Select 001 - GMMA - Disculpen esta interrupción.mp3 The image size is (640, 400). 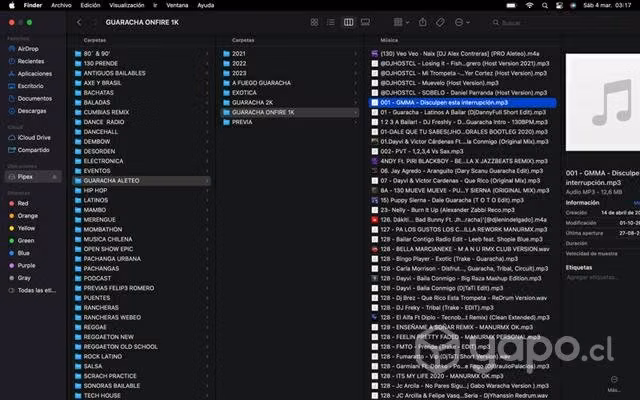tap(463, 102)
